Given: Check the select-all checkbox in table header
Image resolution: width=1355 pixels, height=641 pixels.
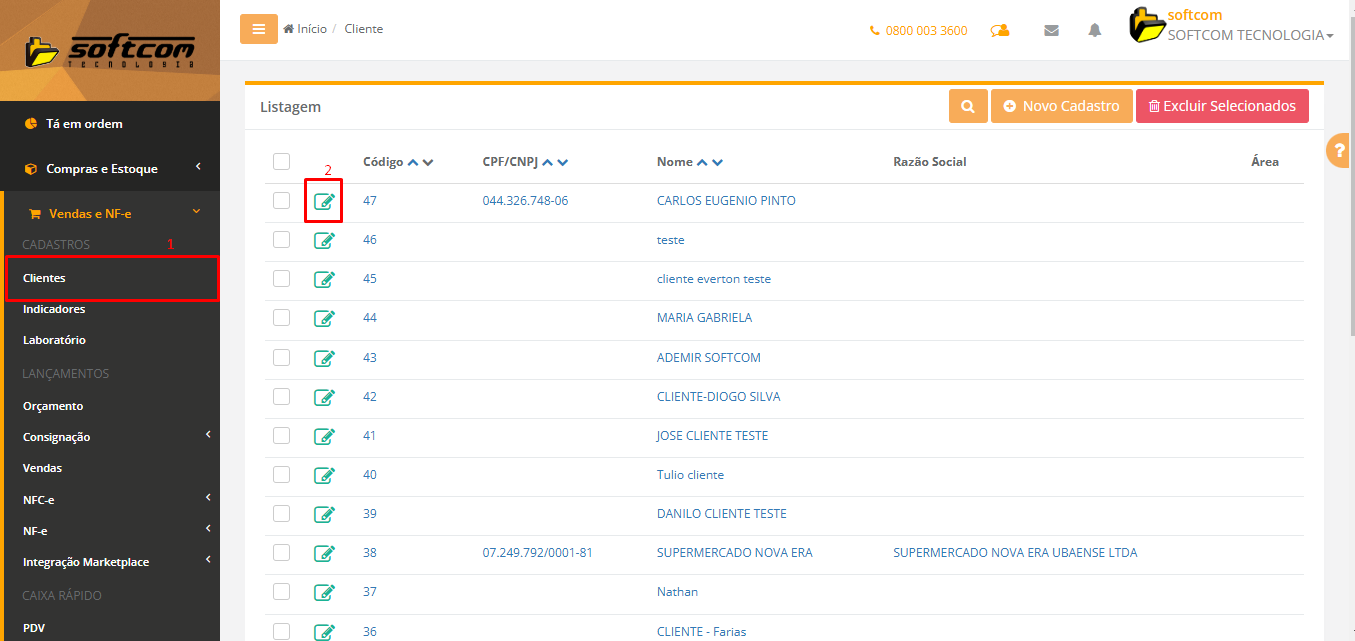Looking at the screenshot, I should tap(281, 162).
